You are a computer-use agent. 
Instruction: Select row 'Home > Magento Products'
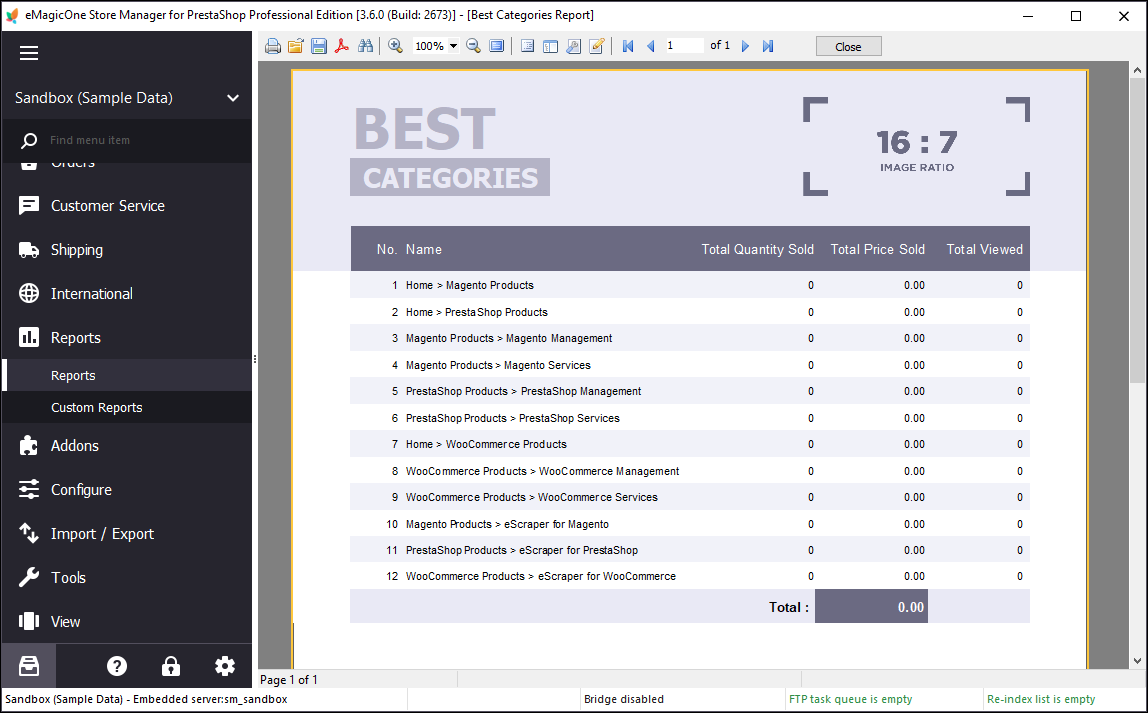690,285
